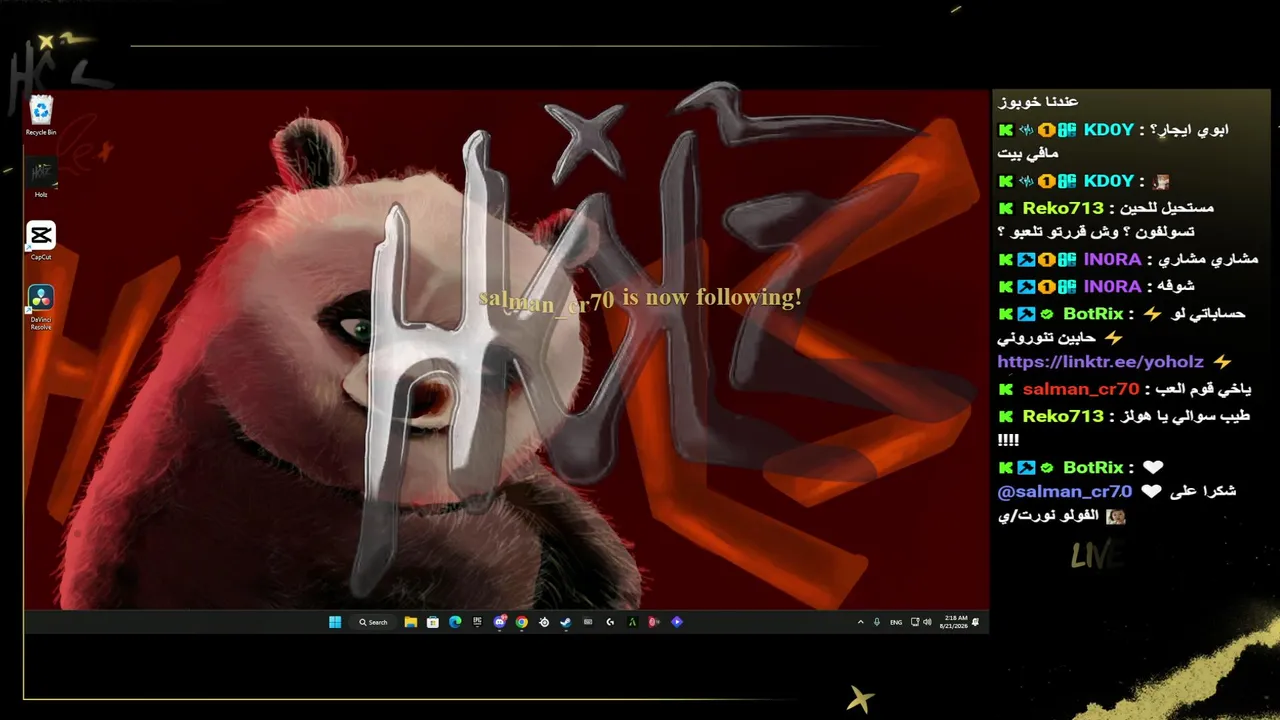The height and width of the screenshot is (720, 1280).
Task: Open the notification bell in the taskbar
Action: coord(976,622)
